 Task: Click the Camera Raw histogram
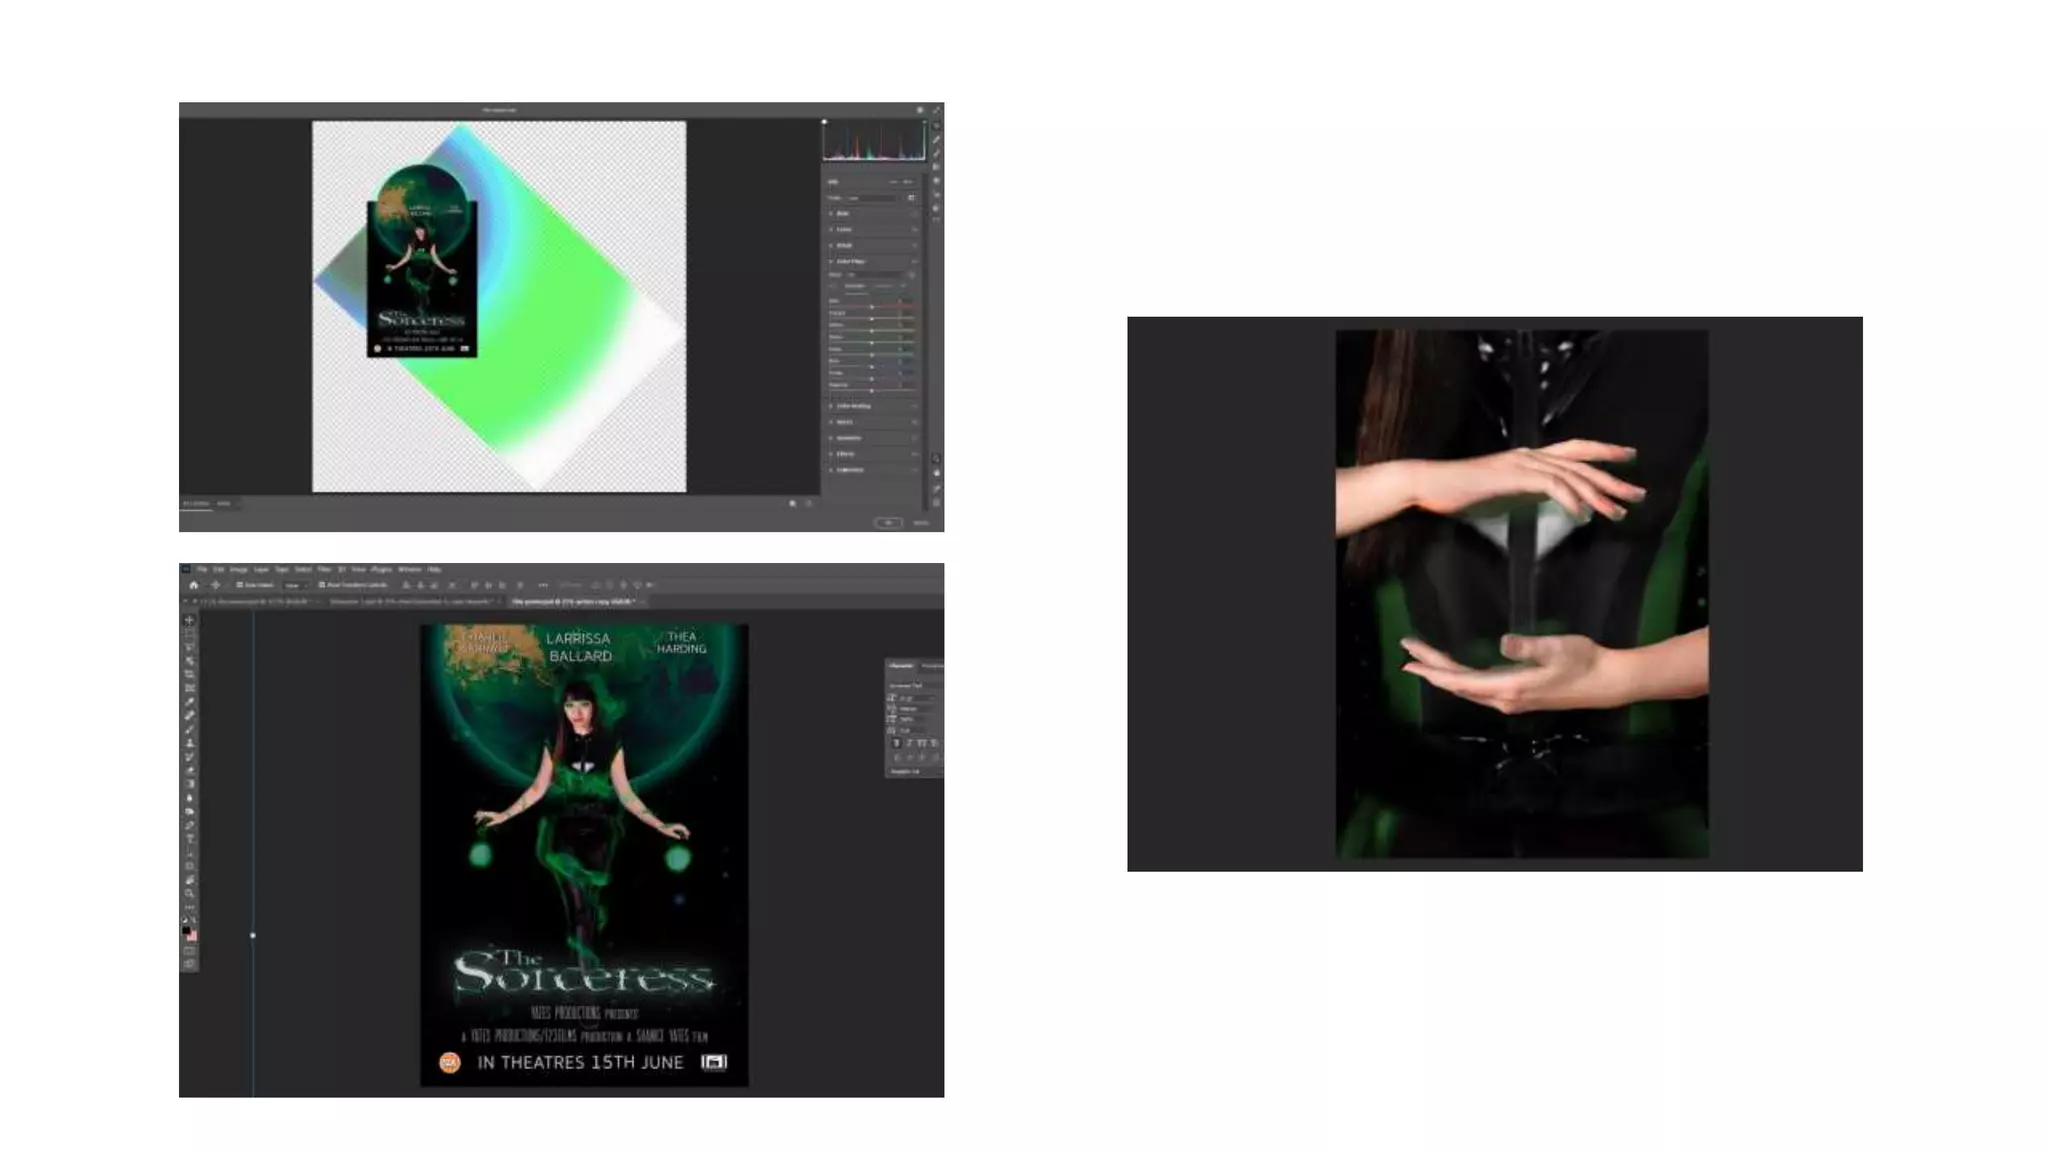click(x=874, y=141)
